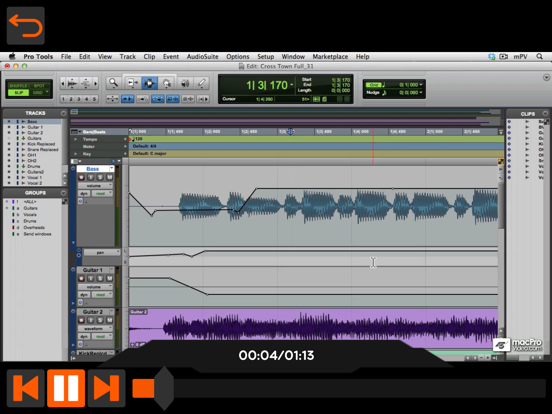The height and width of the screenshot is (414, 552).
Task: Solo the Bass track
Action: (100, 177)
